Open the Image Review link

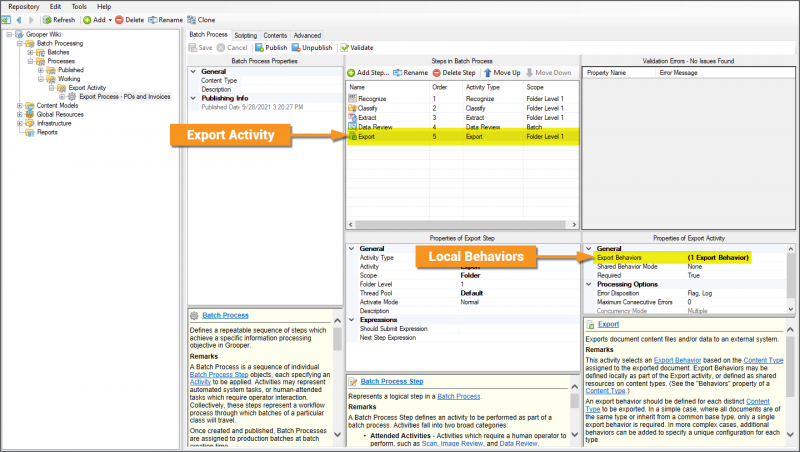[x=461, y=444]
